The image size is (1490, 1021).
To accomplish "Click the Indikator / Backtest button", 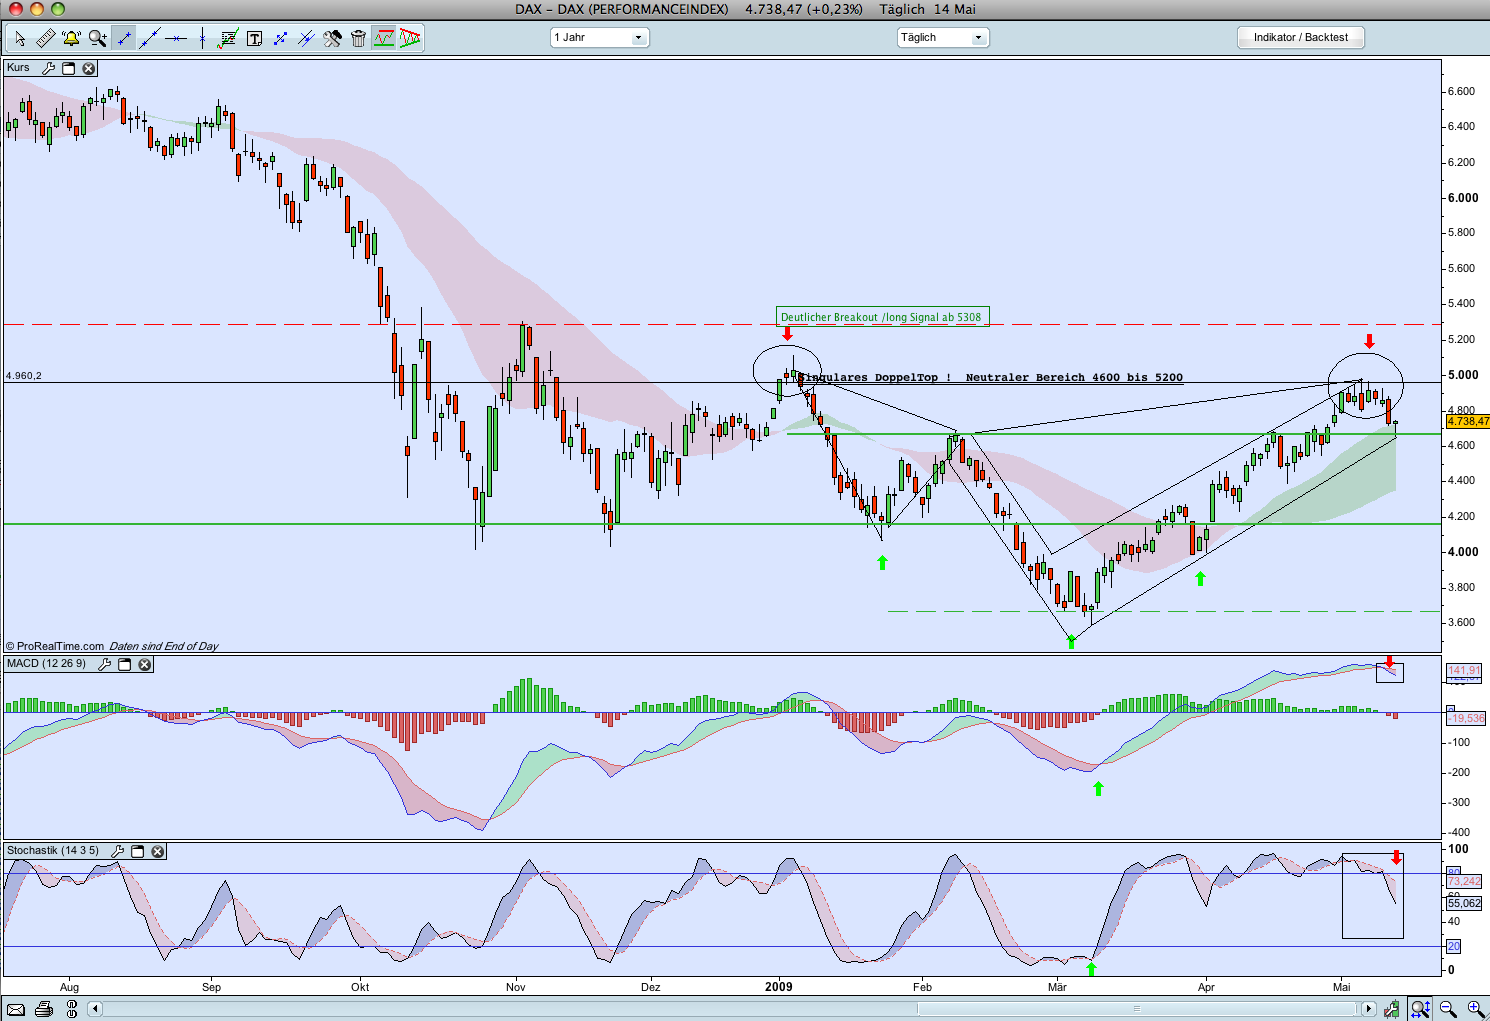I will pyautogui.click(x=1301, y=37).
